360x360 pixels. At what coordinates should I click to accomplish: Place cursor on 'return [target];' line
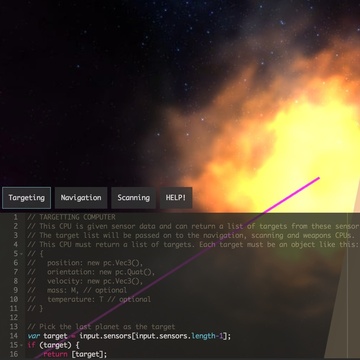[75, 354]
